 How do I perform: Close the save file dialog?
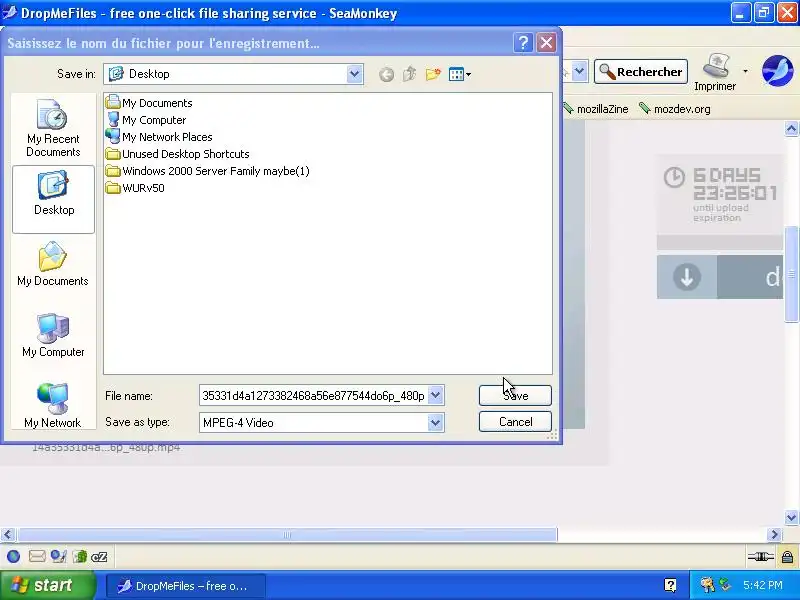tap(546, 43)
